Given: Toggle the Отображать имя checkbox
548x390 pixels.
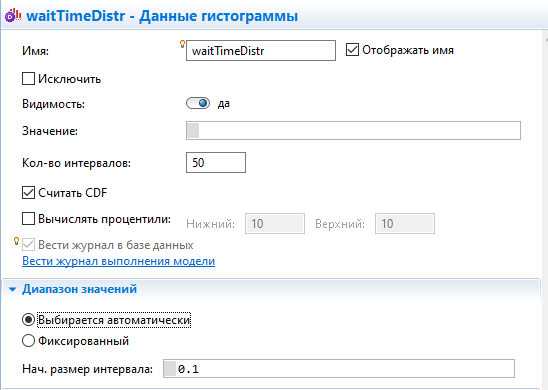Looking at the screenshot, I should click(352, 50).
